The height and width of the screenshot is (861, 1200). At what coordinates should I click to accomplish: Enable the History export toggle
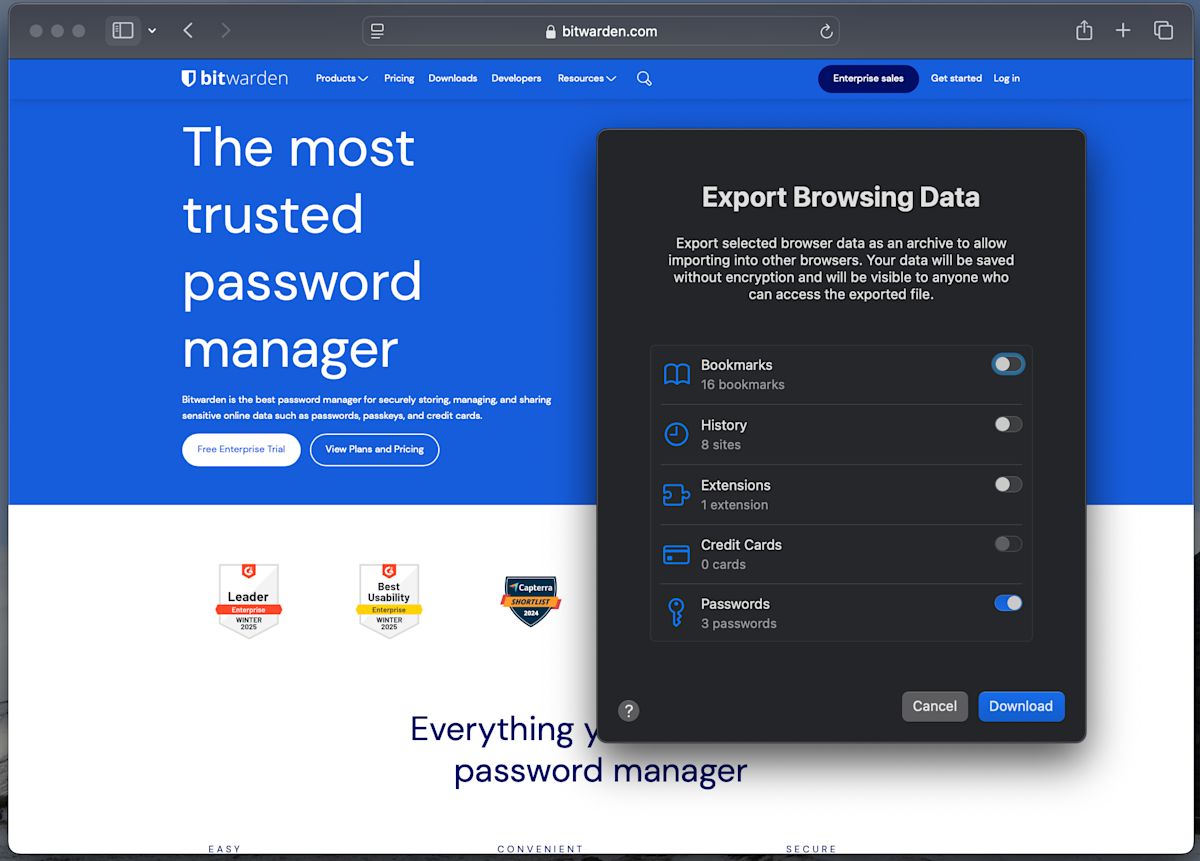tap(1008, 424)
